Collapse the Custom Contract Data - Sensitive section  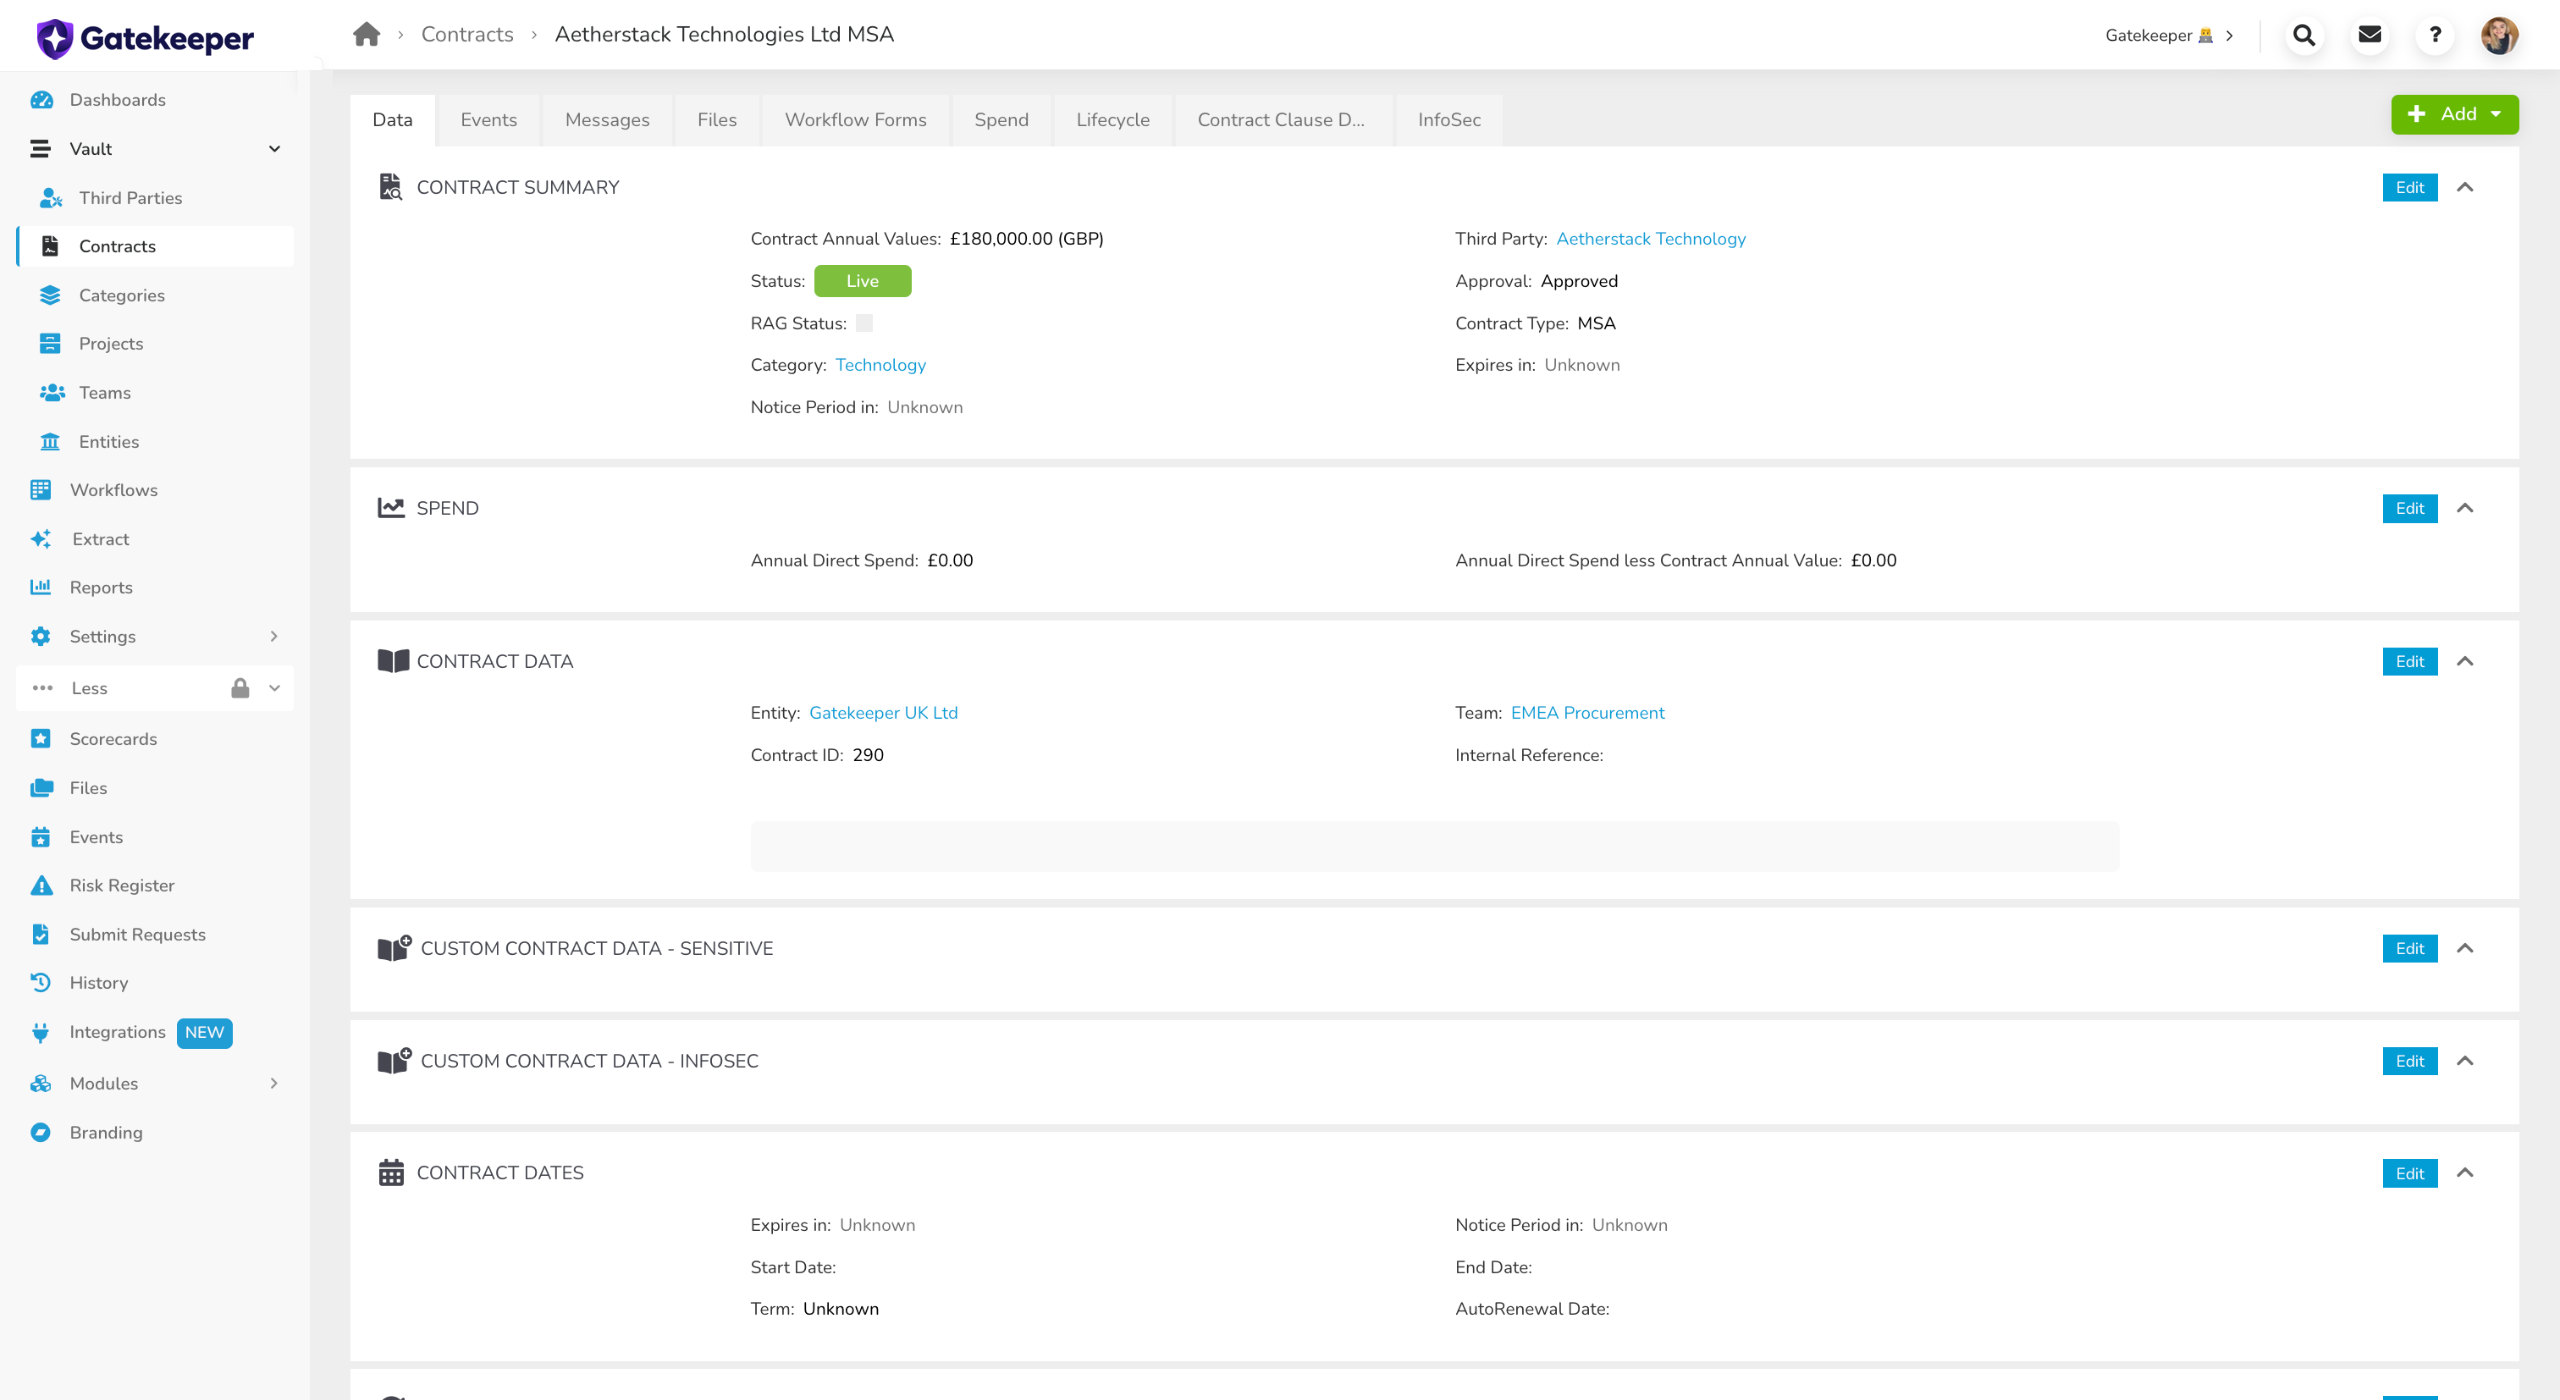pyautogui.click(x=2465, y=948)
